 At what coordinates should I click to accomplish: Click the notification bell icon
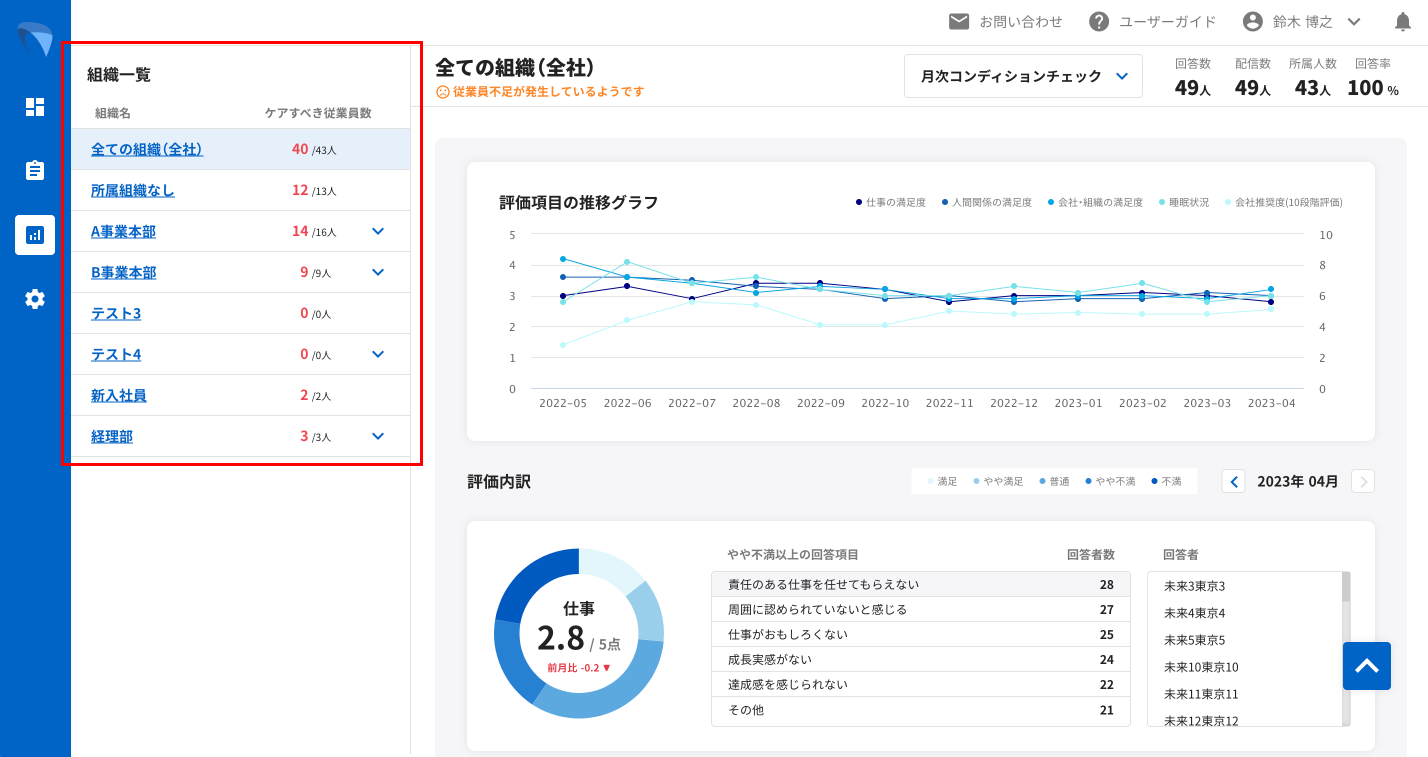[1403, 22]
